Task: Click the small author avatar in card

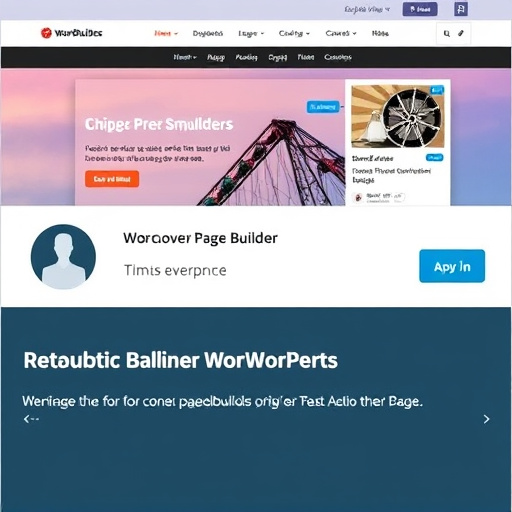Action: pos(358,197)
